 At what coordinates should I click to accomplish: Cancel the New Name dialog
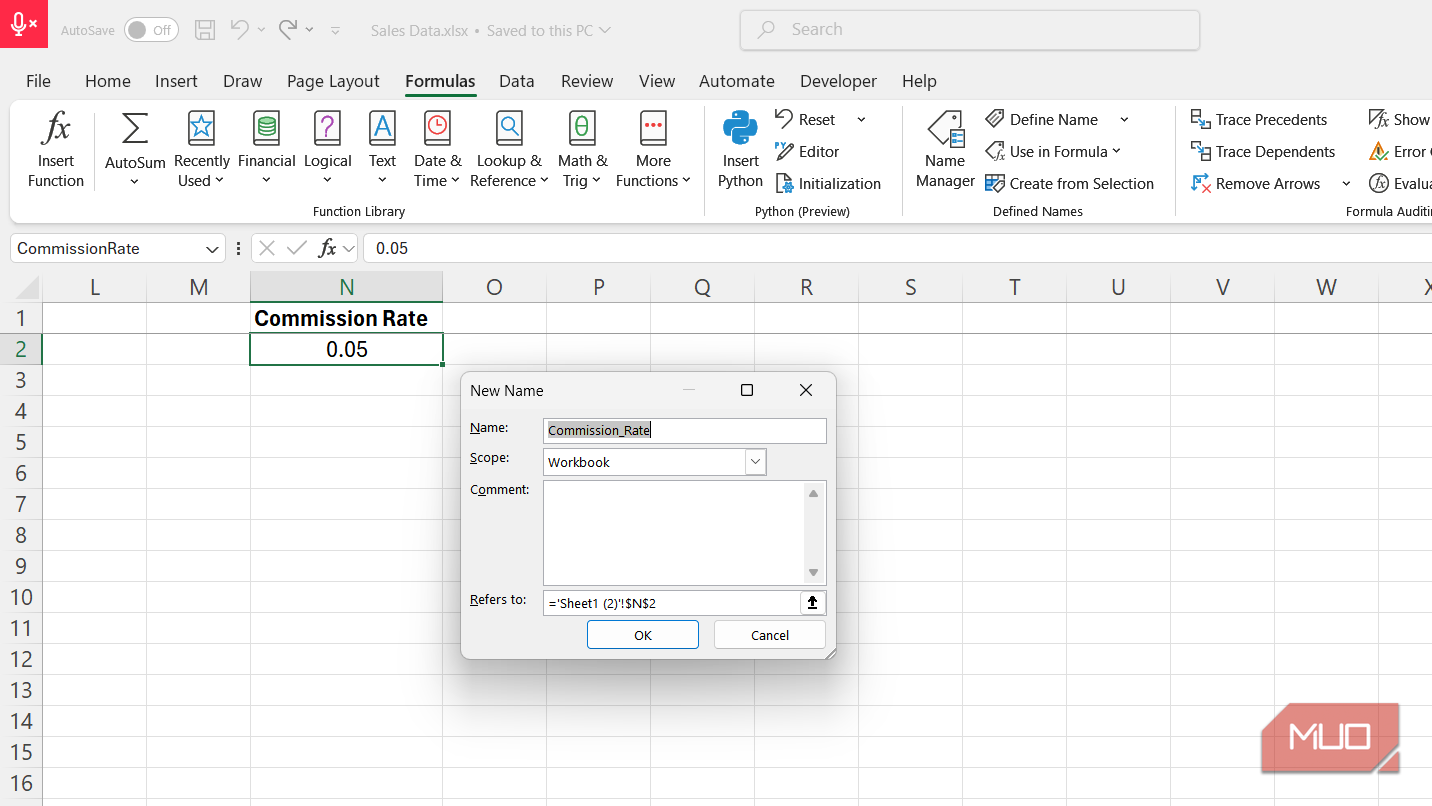coord(770,635)
